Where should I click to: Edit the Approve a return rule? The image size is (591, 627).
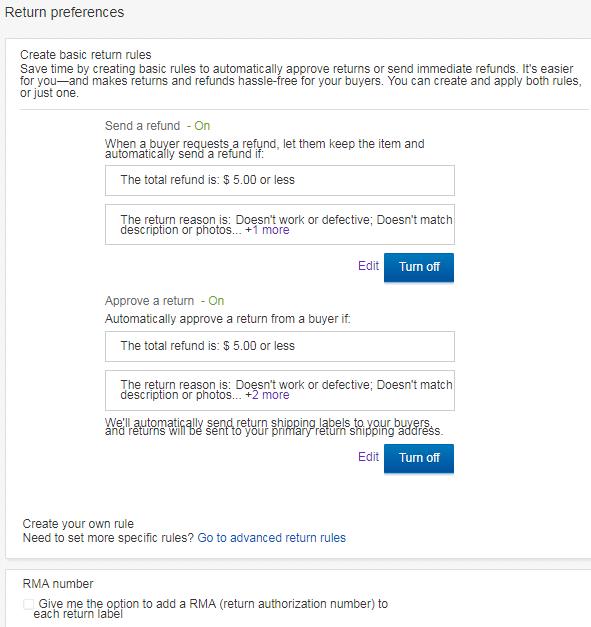[368, 457]
